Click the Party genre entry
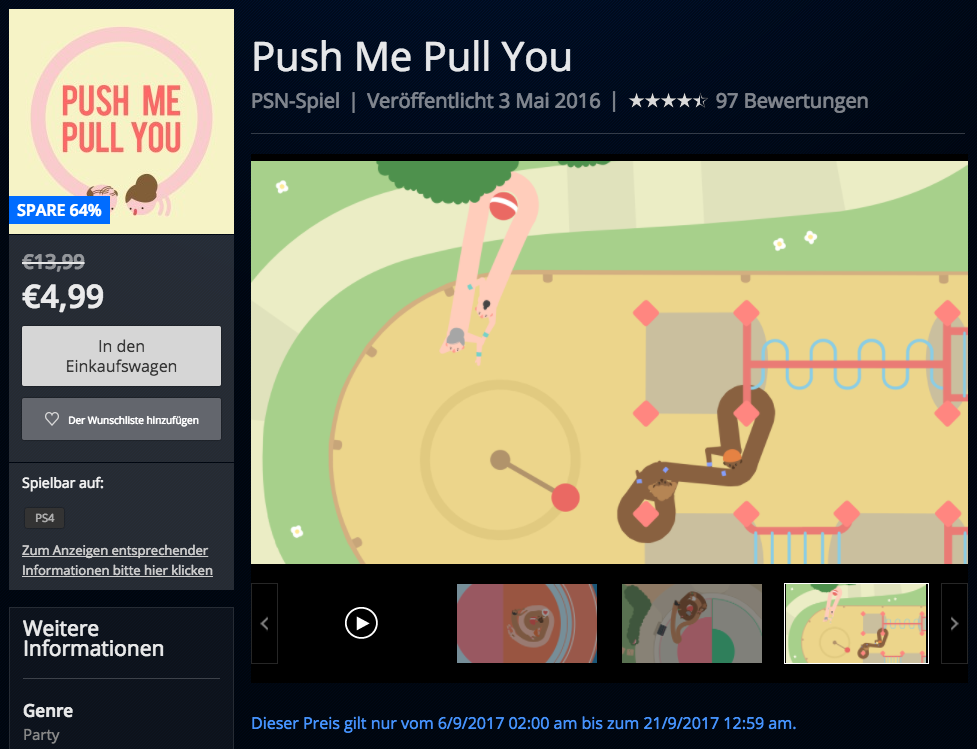Screen dimensions: 977x749 pos(41,735)
